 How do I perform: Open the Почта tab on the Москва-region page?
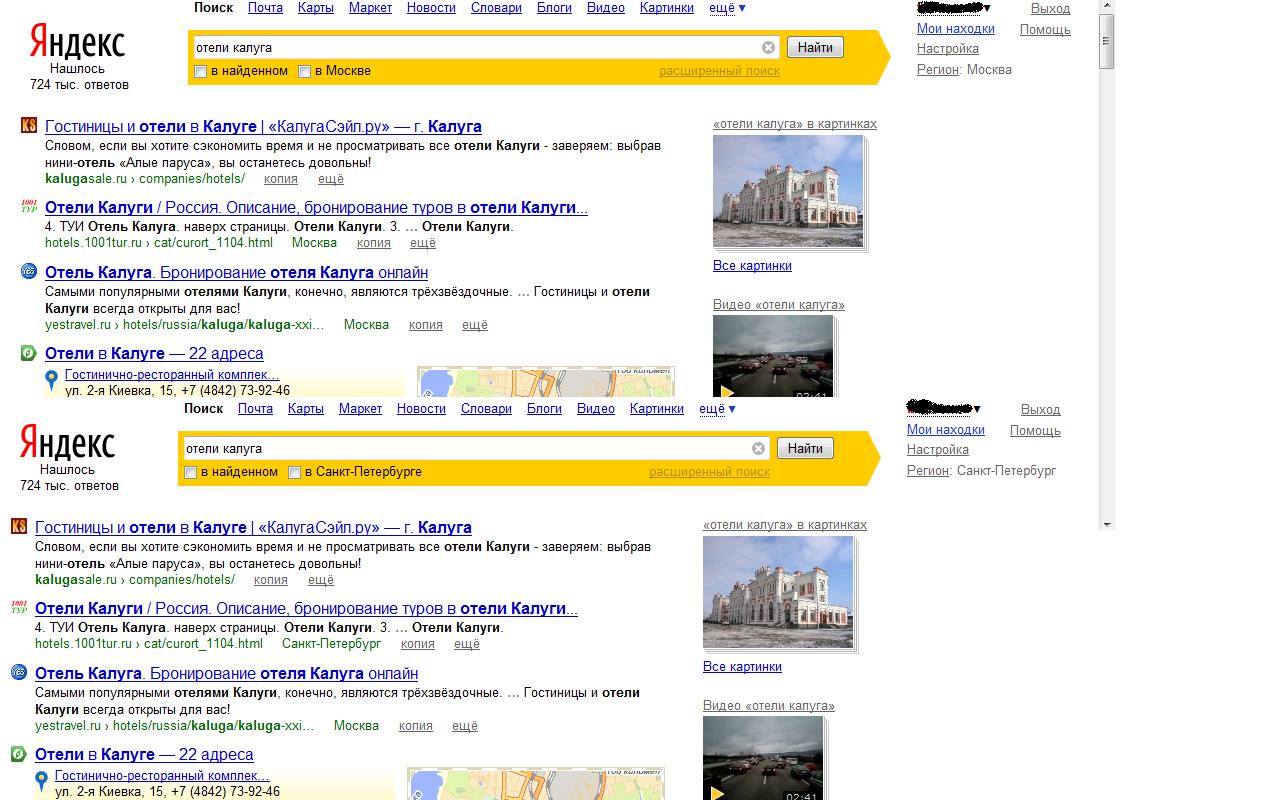coord(265,8)
